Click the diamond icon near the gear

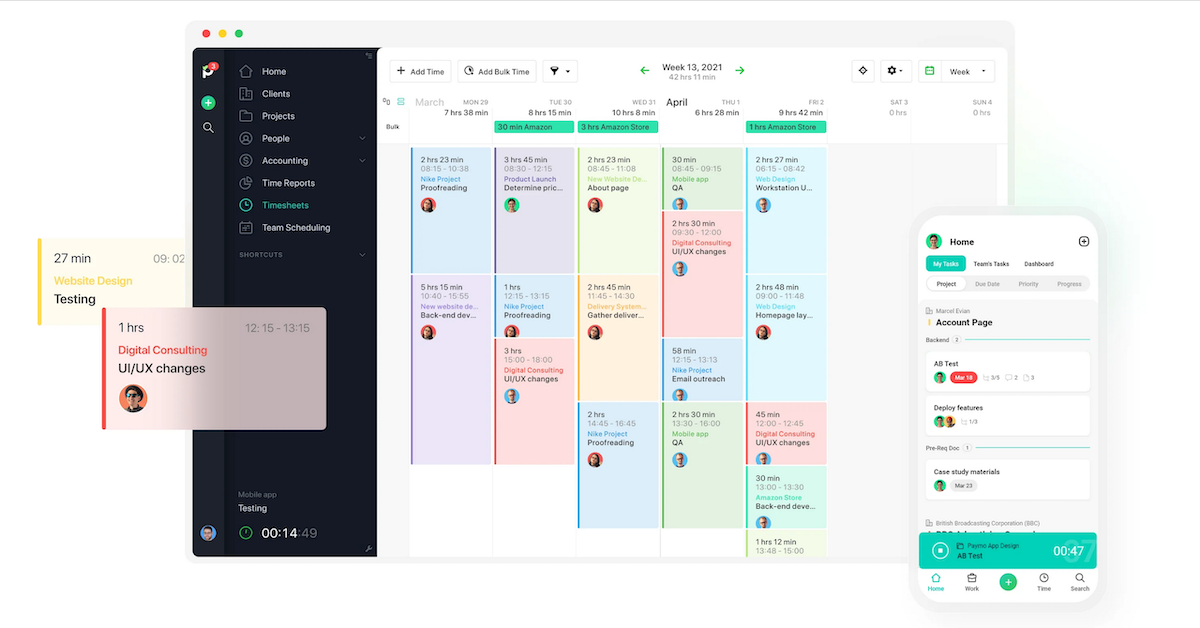pyautogui.click(x=862, y=71)
